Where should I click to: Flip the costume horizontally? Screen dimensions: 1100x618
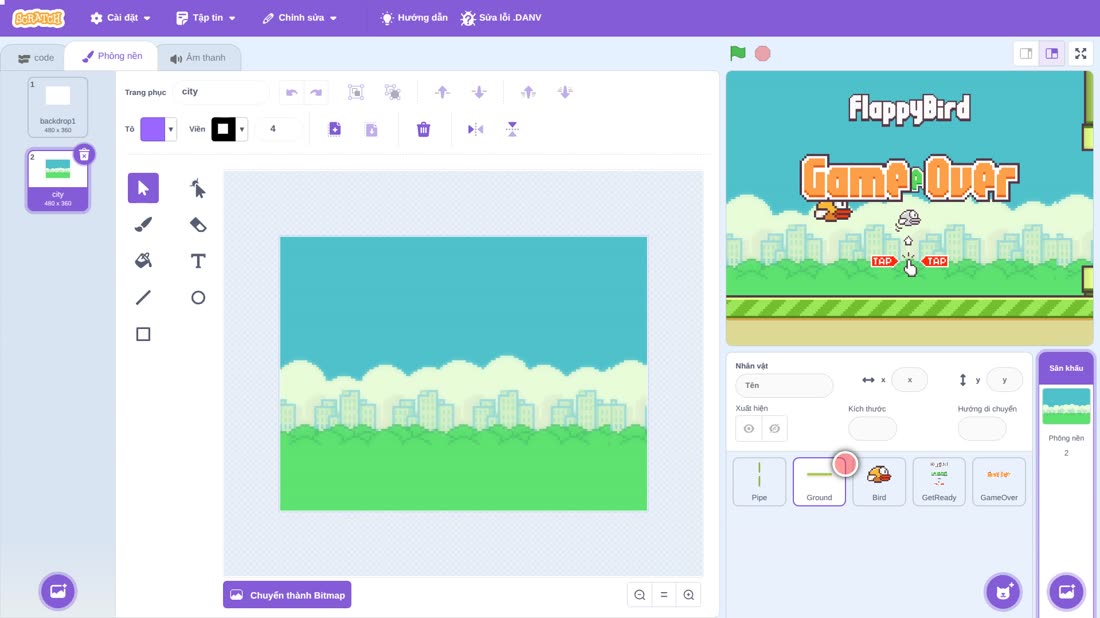[x=476, y=129]
